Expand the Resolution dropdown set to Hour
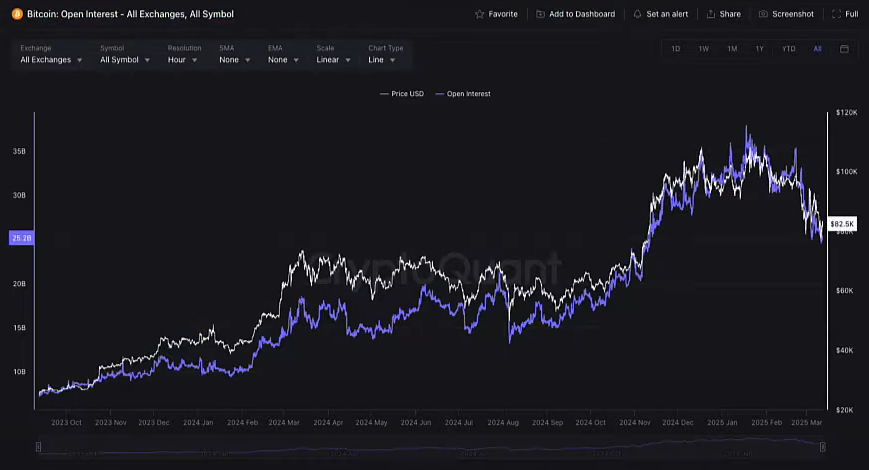 tap(183, 60)
